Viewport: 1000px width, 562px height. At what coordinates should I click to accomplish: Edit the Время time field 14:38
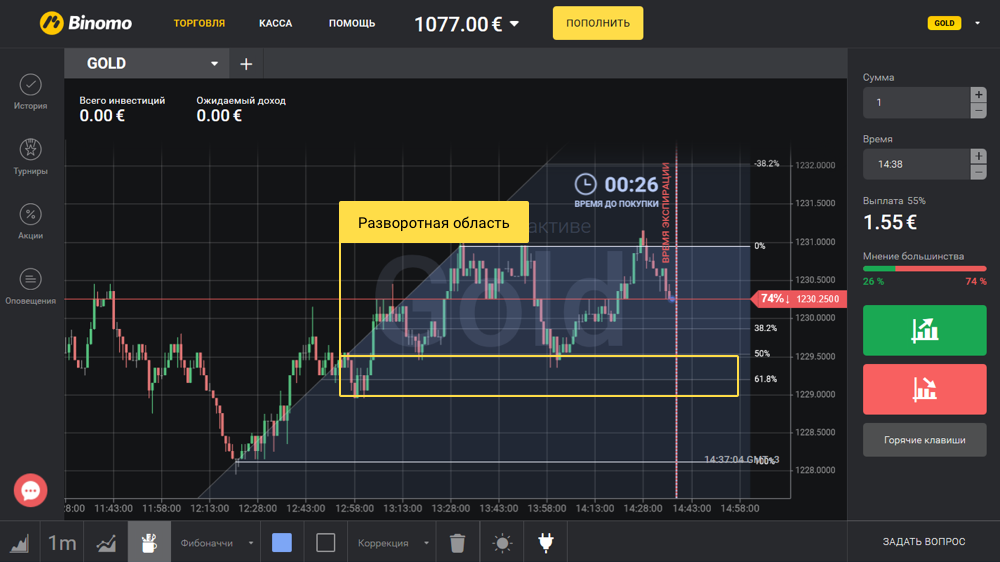(916, 164)
